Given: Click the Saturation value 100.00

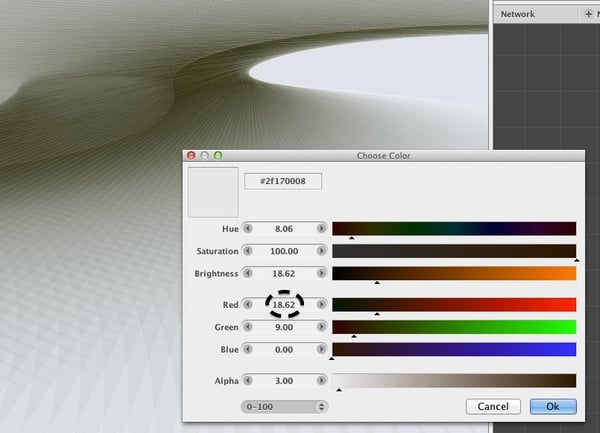Looking at the screenshot, I should pos(284,251).
